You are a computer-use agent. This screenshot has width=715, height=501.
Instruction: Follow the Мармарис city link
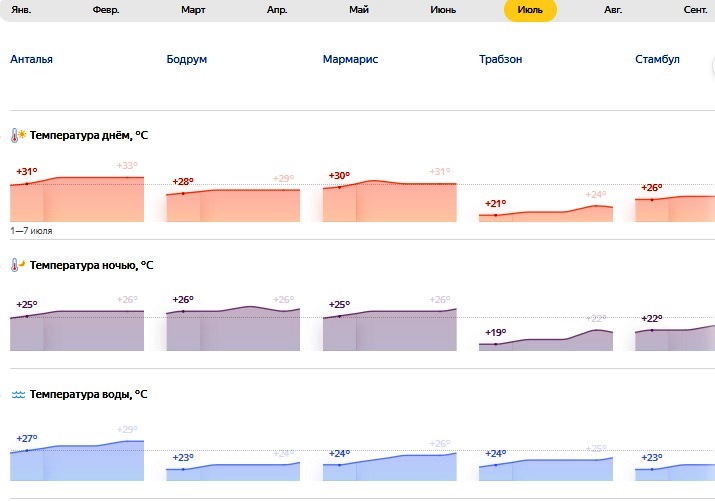[x=350, y=59]
